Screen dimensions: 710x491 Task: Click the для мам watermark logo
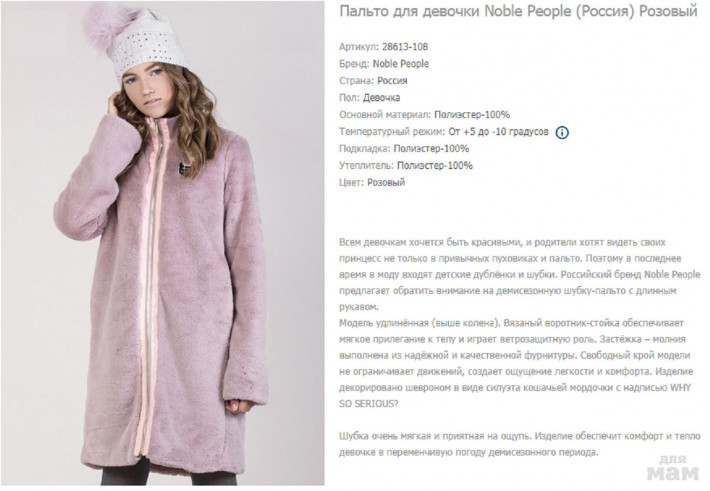[673, 469]
